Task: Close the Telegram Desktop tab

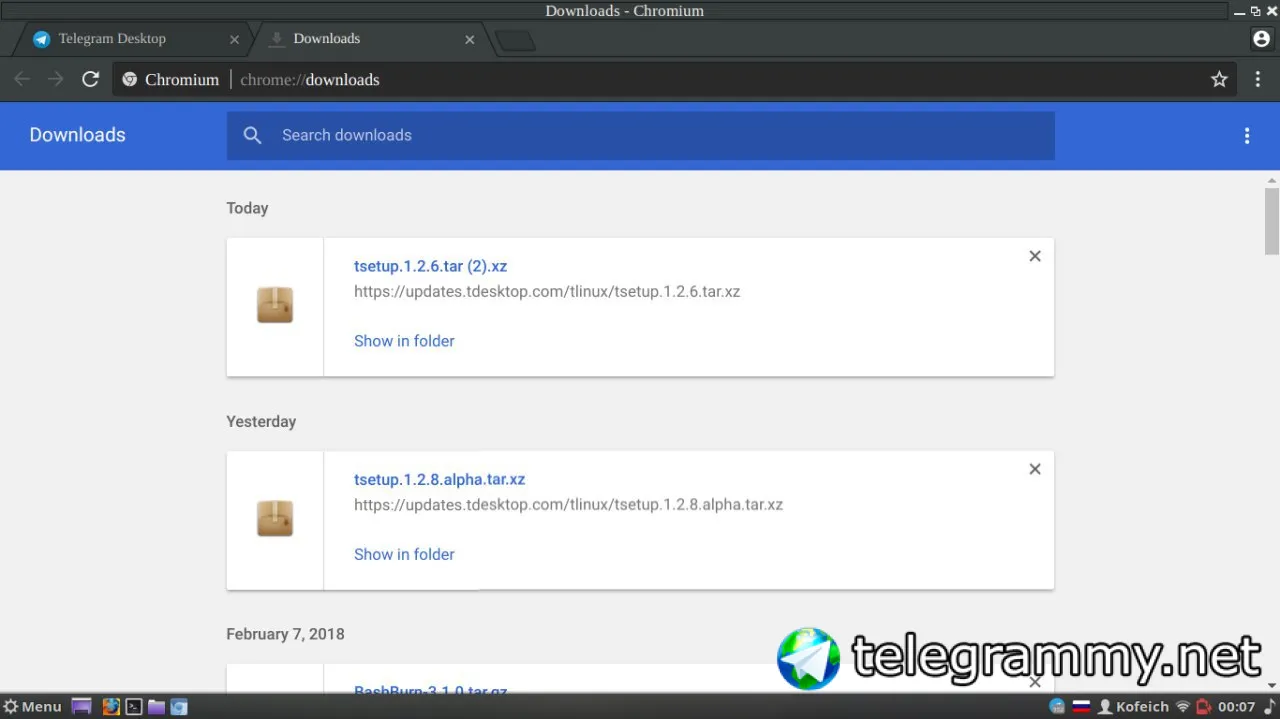Action: [x=234, y=40]
